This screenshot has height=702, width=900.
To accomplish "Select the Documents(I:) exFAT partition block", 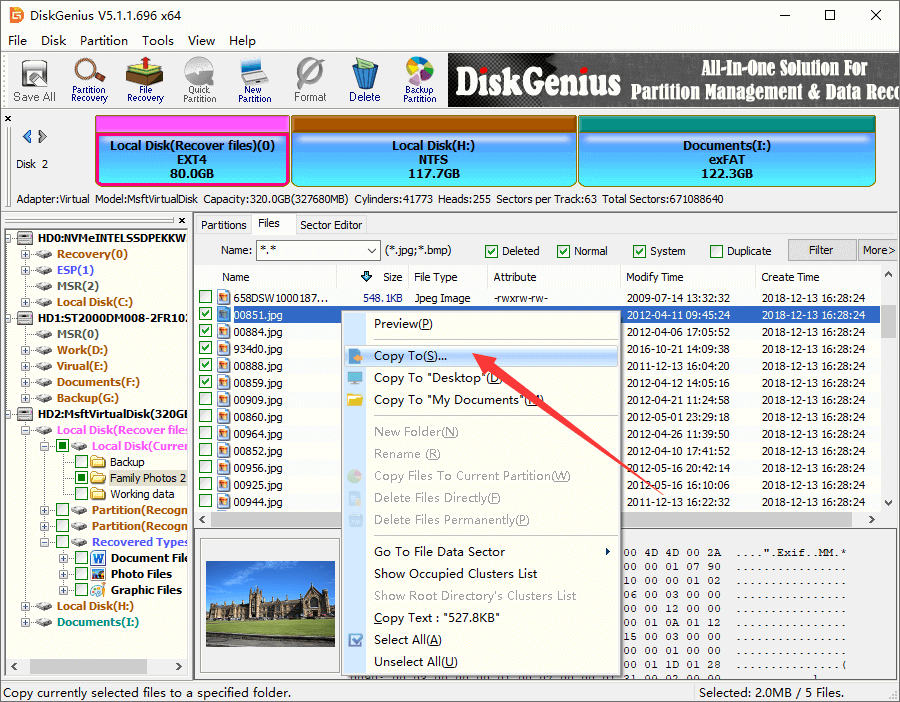I will [727, 151].
